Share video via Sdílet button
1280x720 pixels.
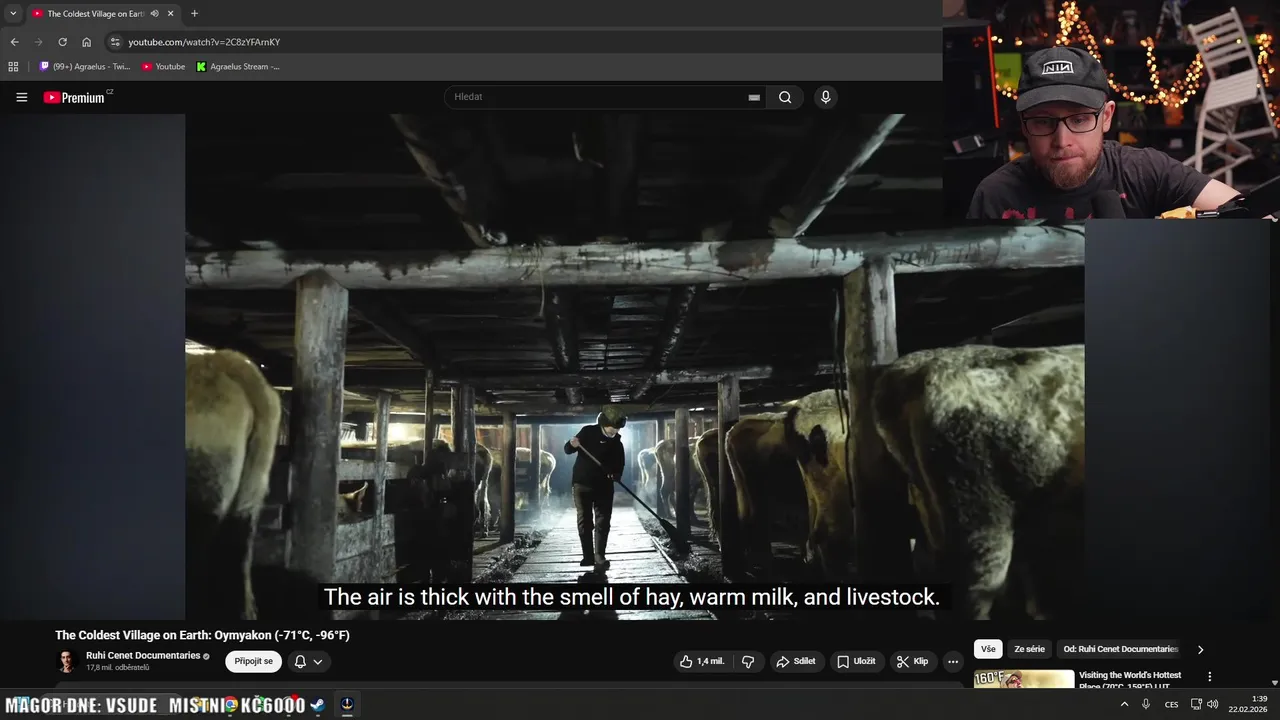click(796, 661)
